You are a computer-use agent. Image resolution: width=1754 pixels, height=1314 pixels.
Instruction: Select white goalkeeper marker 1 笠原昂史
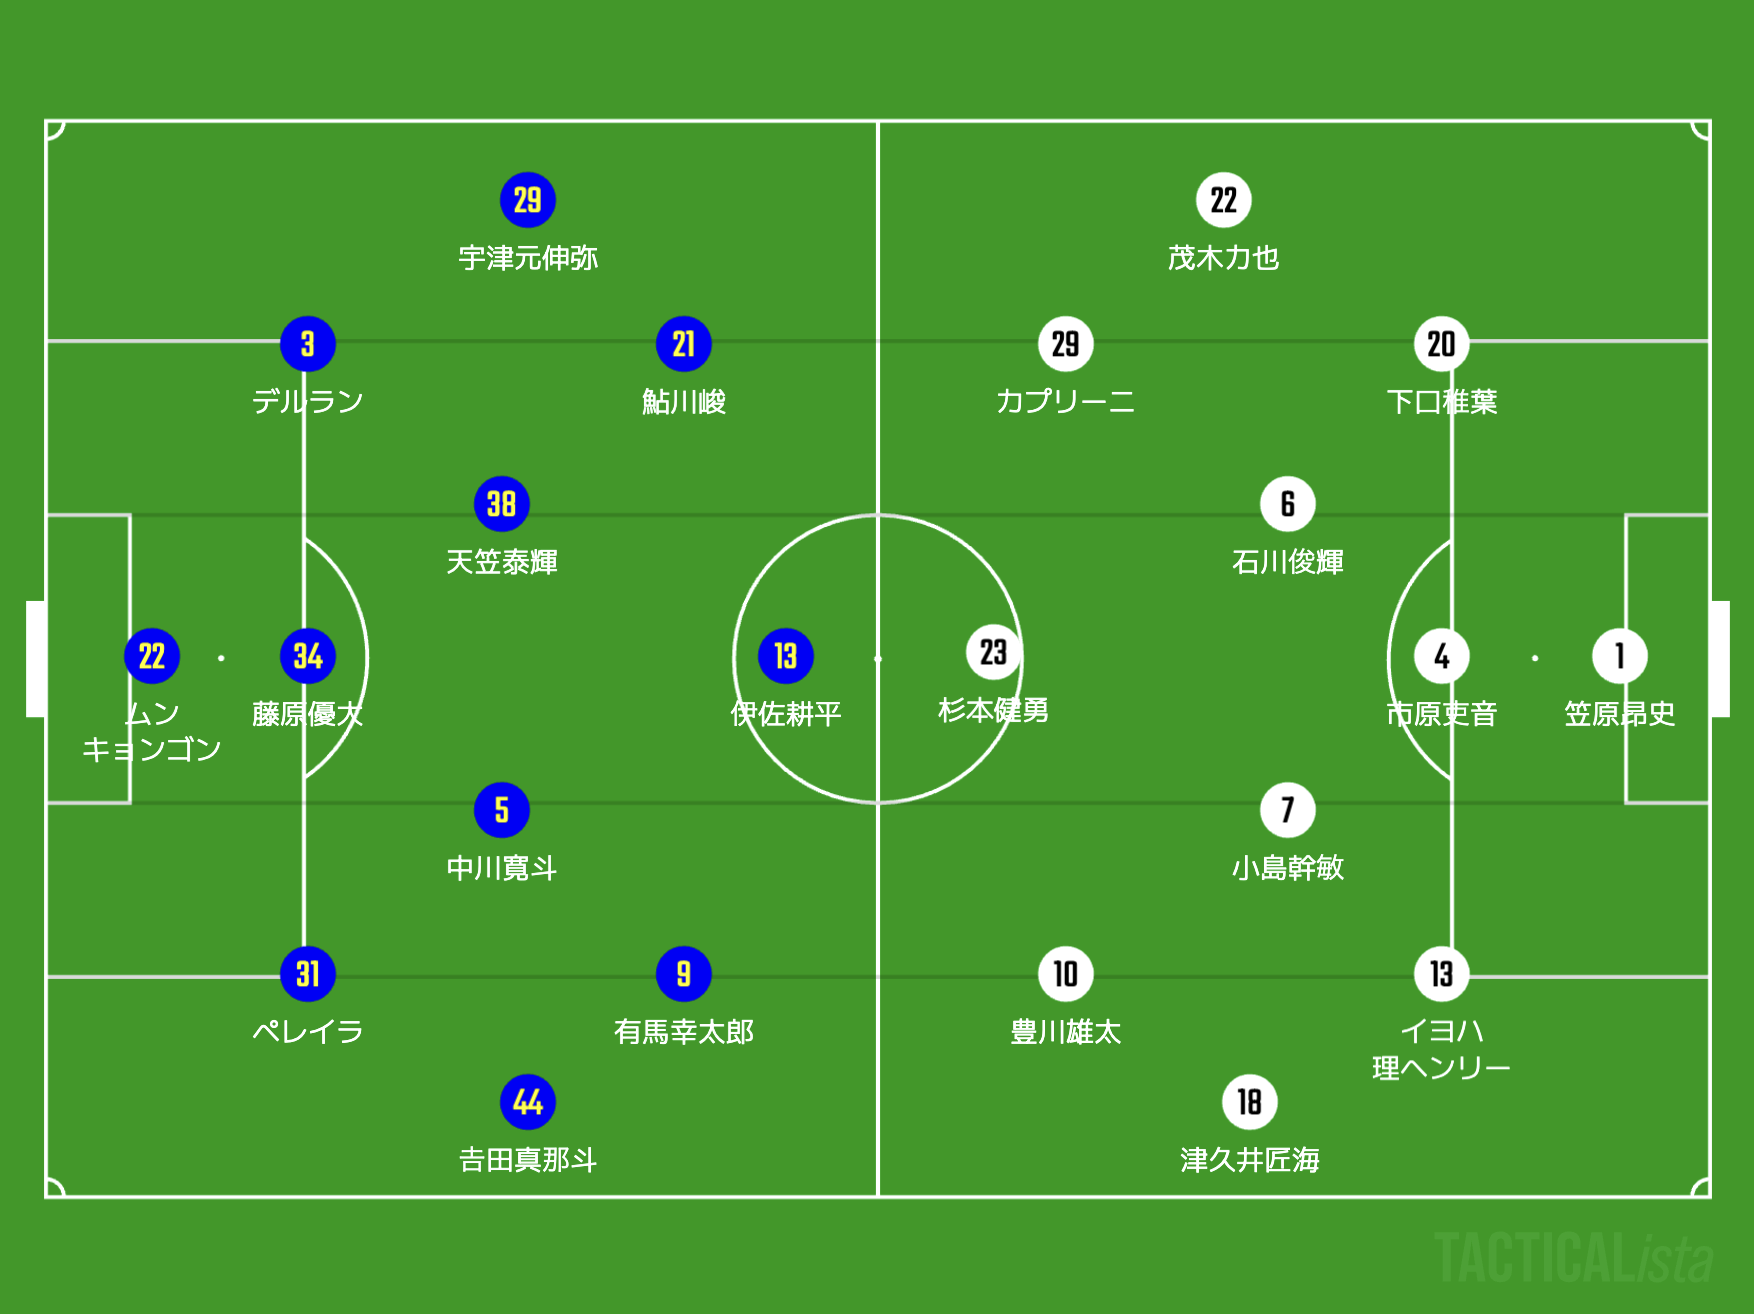[x=1620, y=656]
